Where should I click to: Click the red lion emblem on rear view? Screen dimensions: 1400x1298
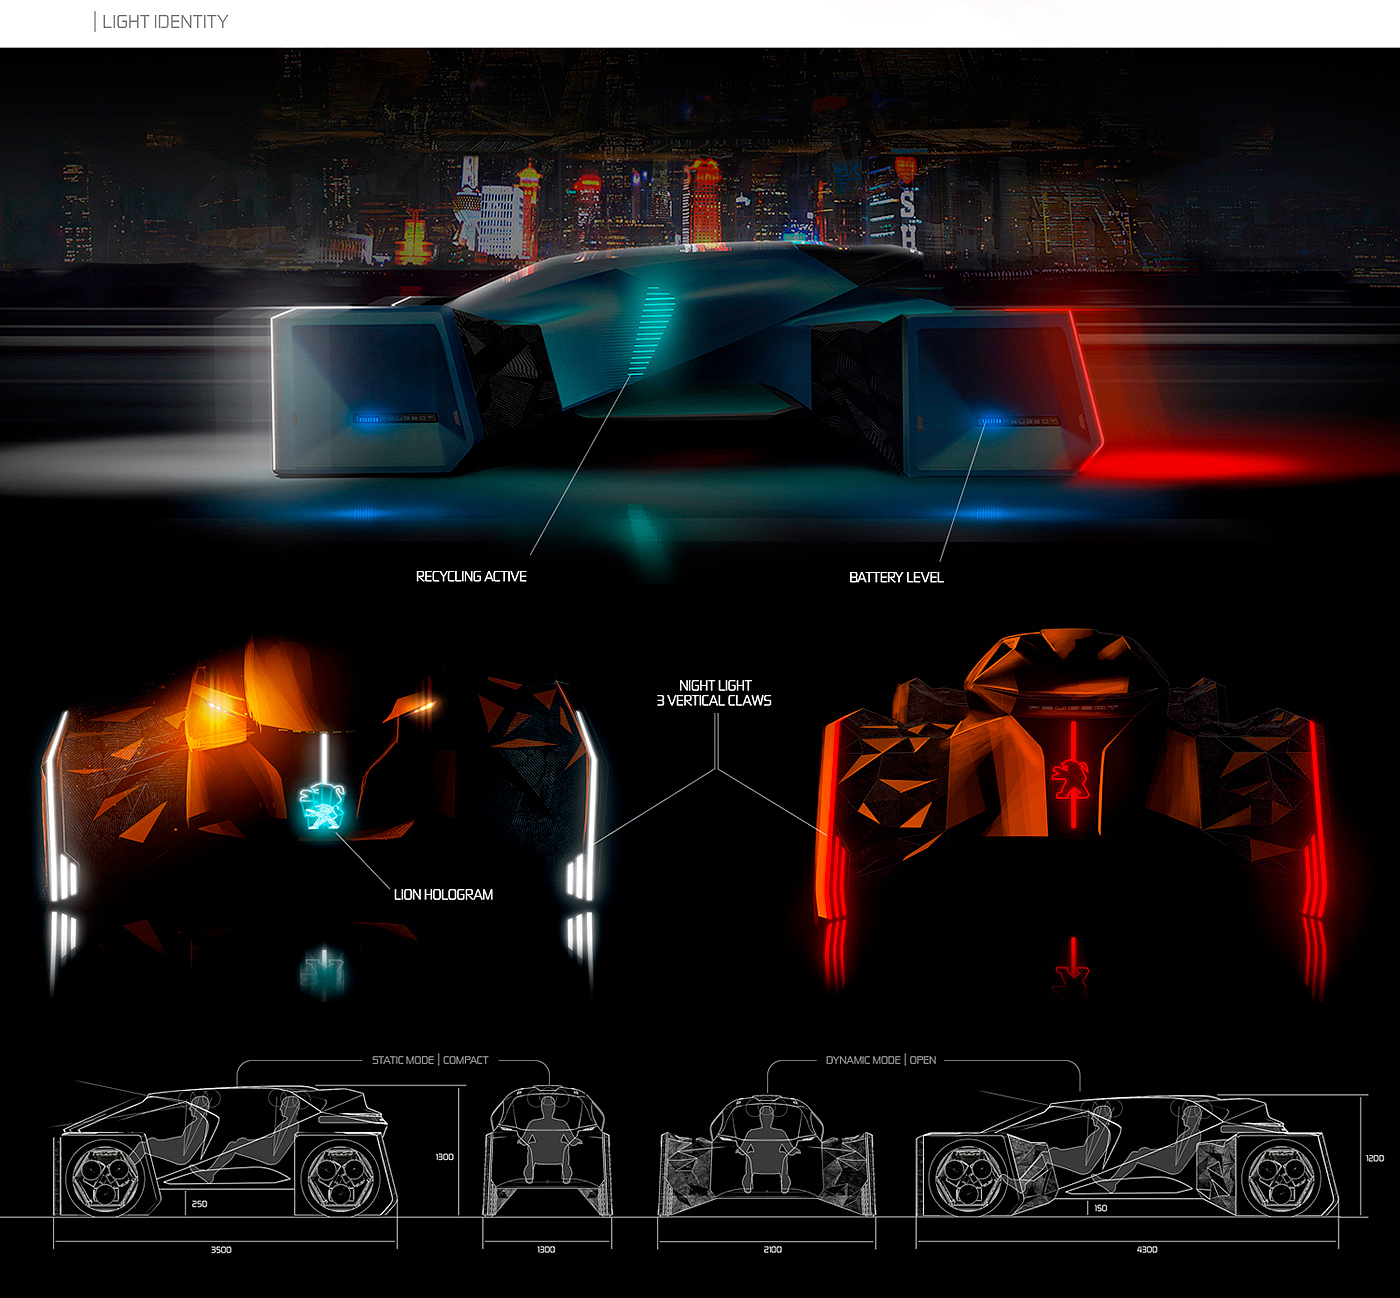coord(1071,780)
